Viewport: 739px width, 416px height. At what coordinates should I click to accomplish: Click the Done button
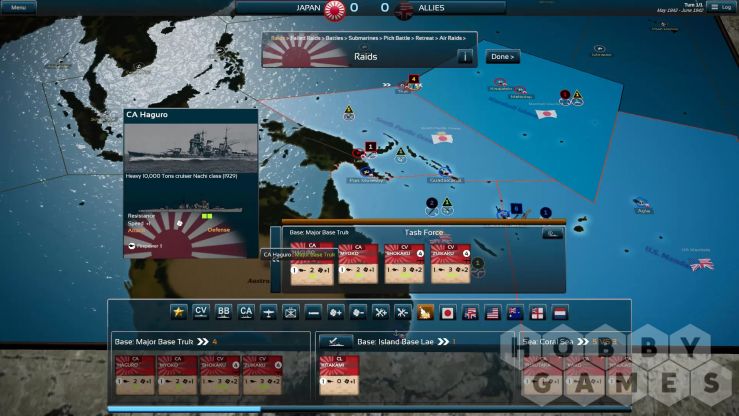[x=502, y=57]
